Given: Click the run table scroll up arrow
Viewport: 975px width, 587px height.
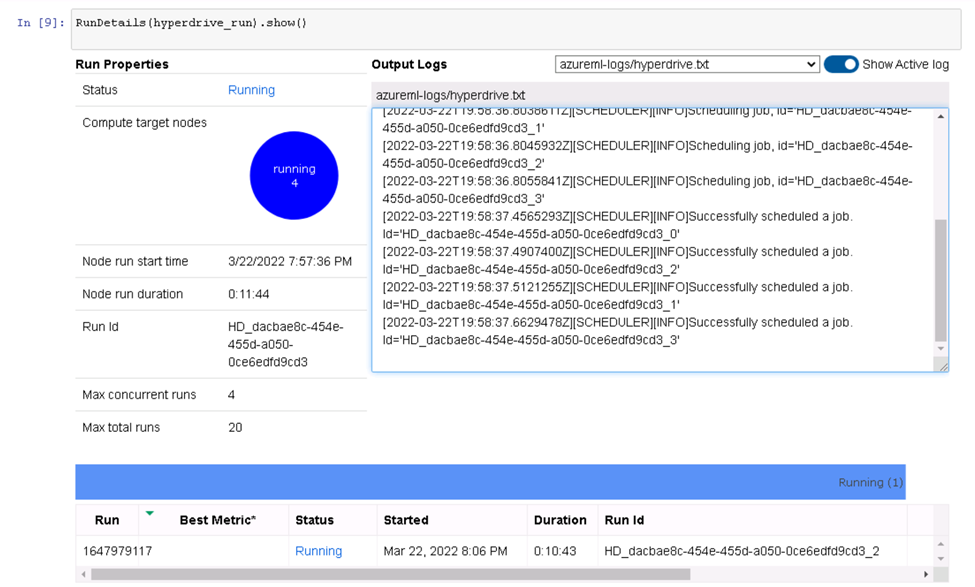Looking at the screenshot, I should (x=941, y=544).
